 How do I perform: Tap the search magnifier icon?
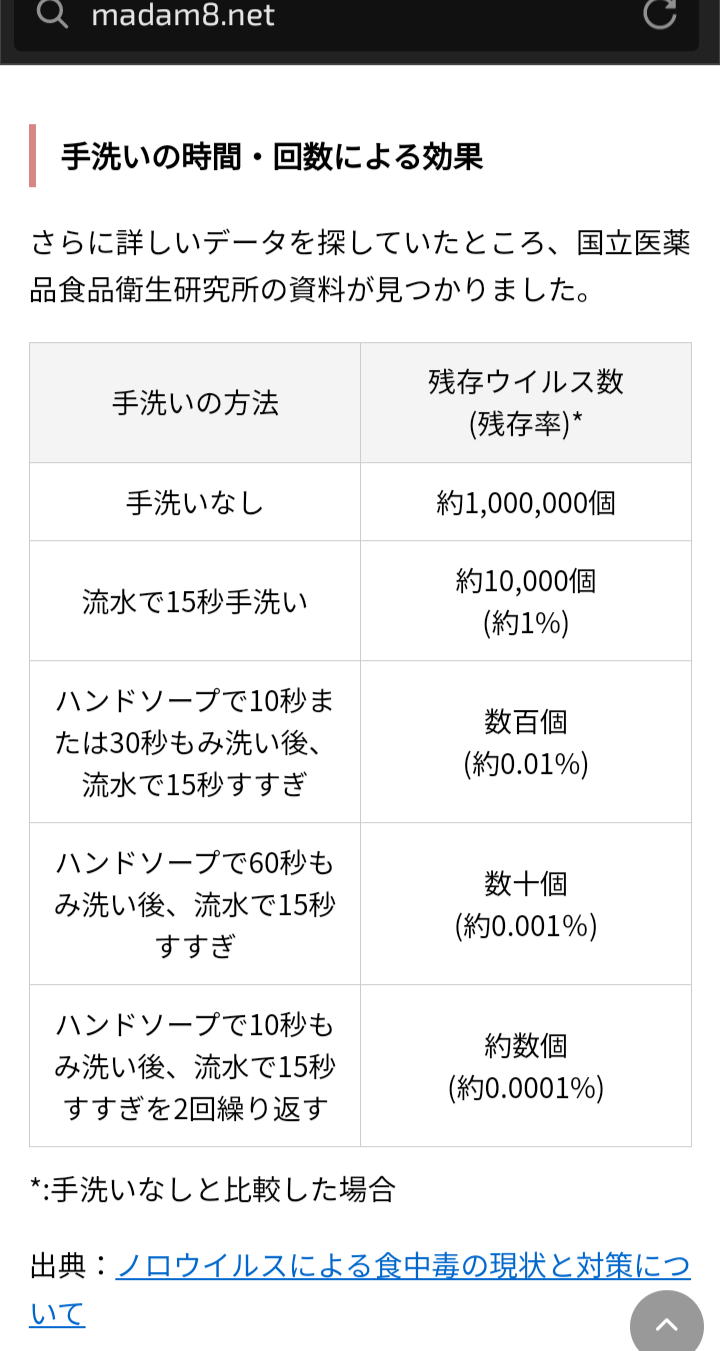click(x=52, y=15)
